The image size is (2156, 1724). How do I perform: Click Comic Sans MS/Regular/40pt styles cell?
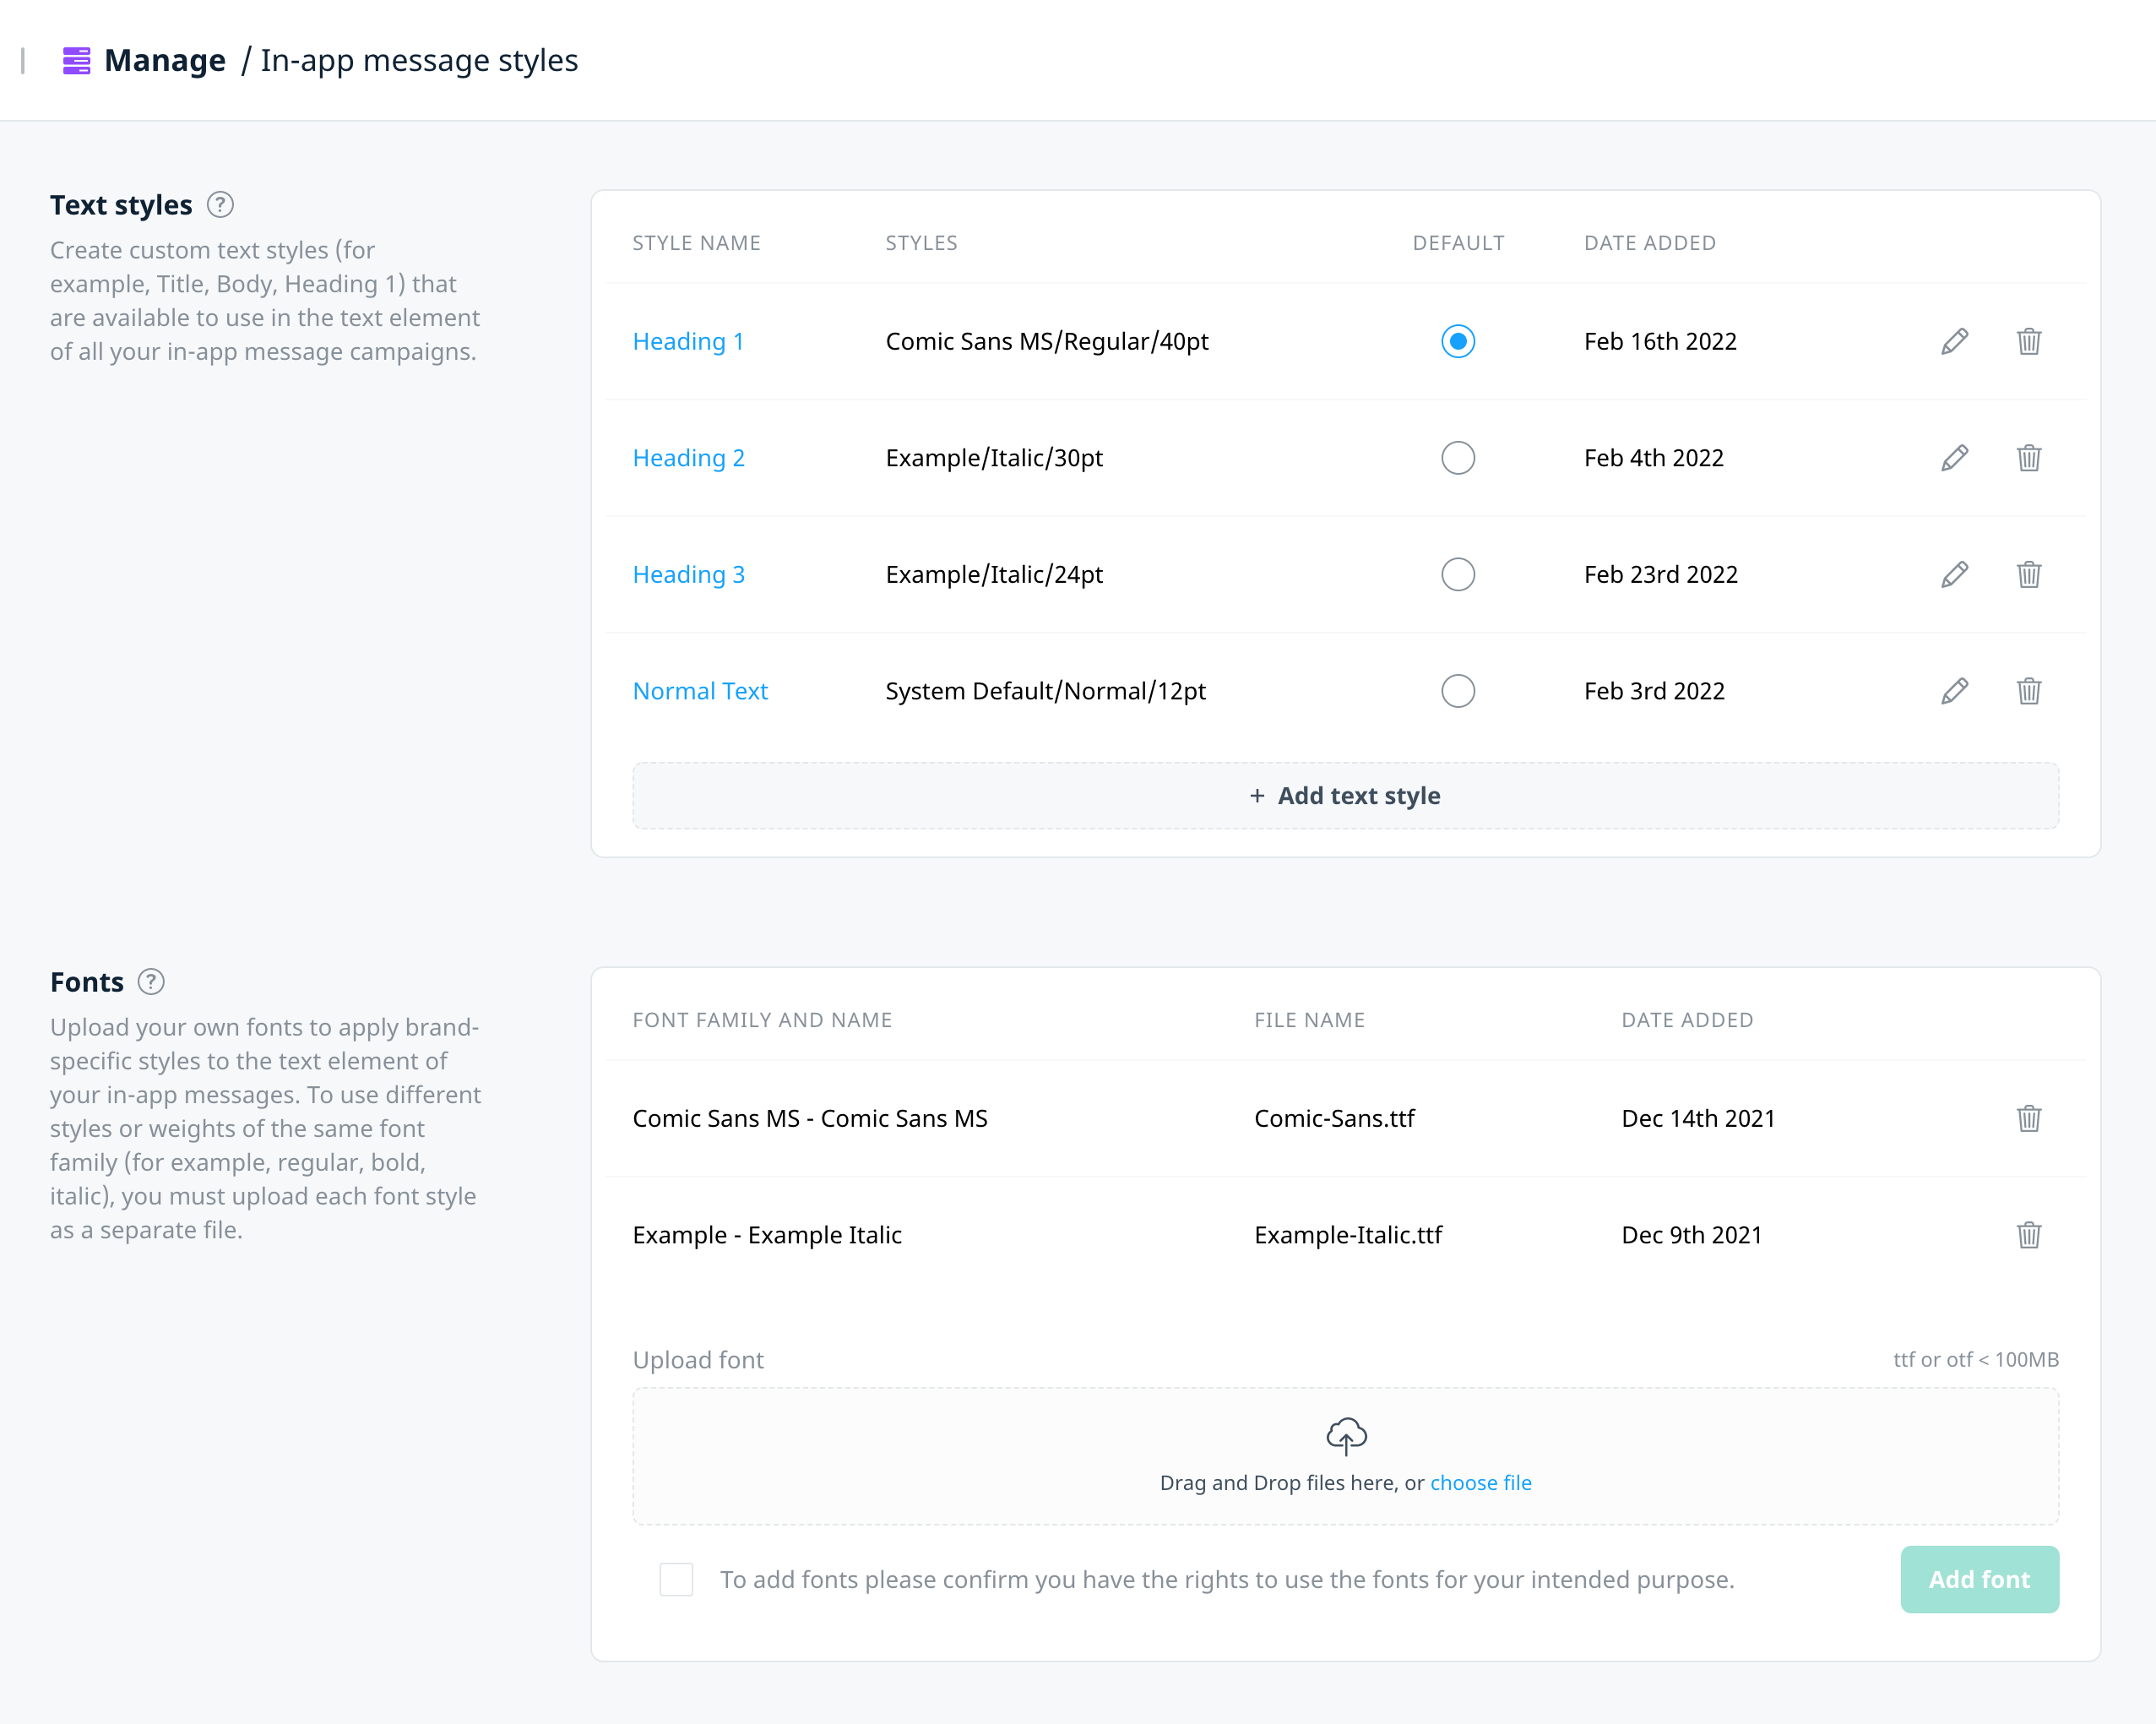(1047, 342)
